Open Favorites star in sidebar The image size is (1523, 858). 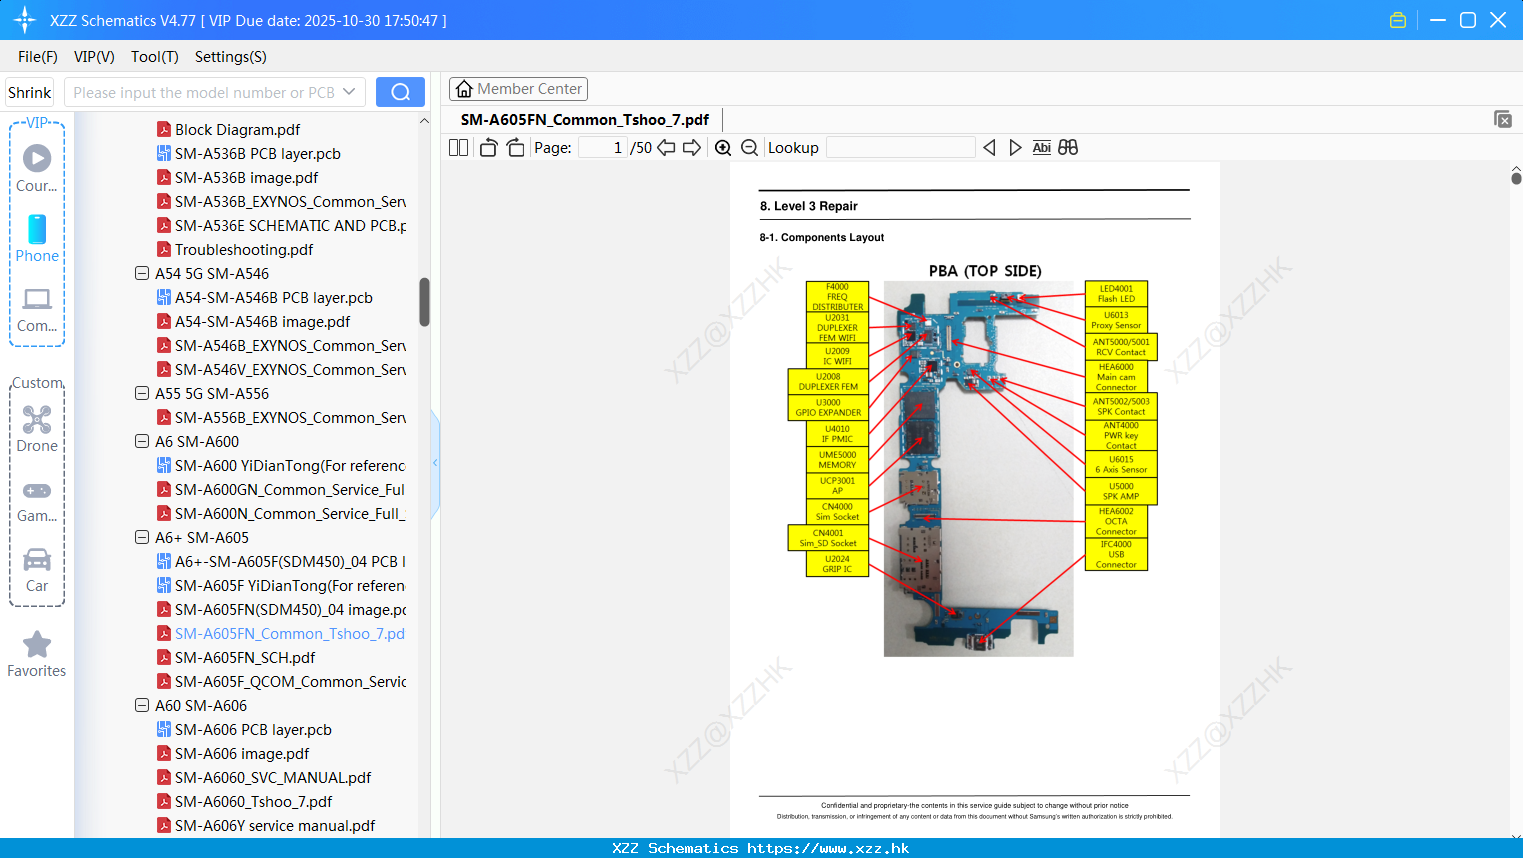(x=37, y=654)
